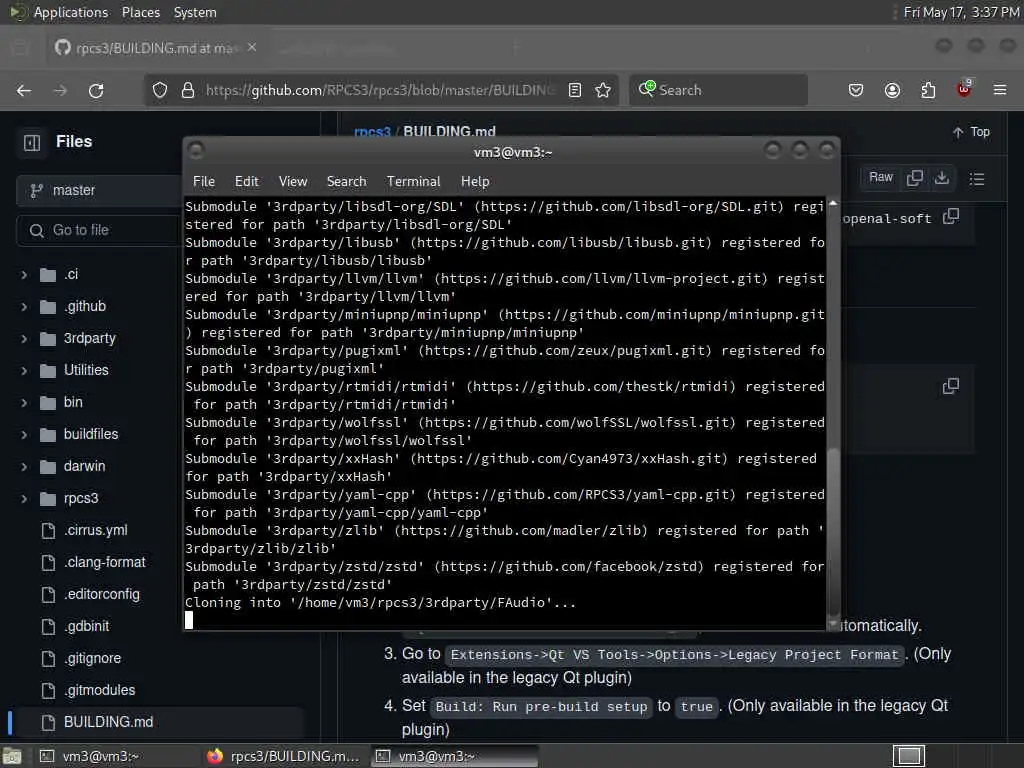Expand the 3rdparty folder
This screenshot has width=1024, height=768.
[x=24, y=339]
